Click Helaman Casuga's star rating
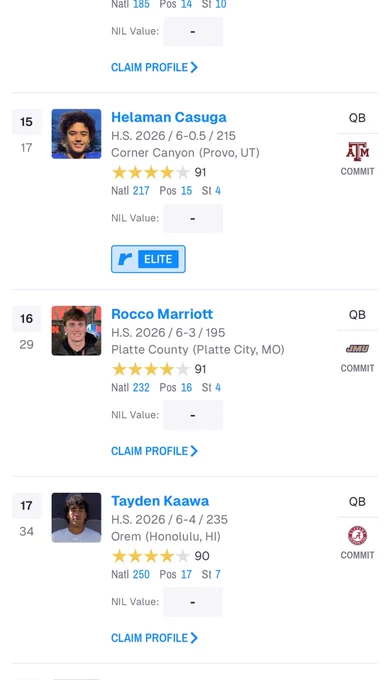Screen dimensions: 390x680 (151, 173)
